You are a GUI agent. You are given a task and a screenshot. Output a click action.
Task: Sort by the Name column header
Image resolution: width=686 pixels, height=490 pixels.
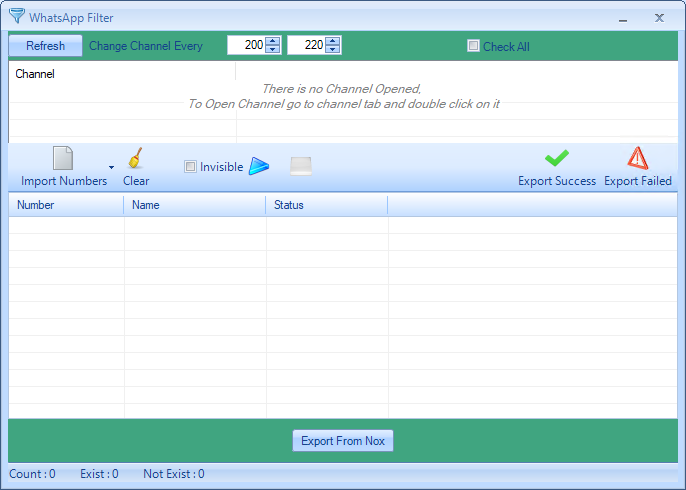point(195,205)
